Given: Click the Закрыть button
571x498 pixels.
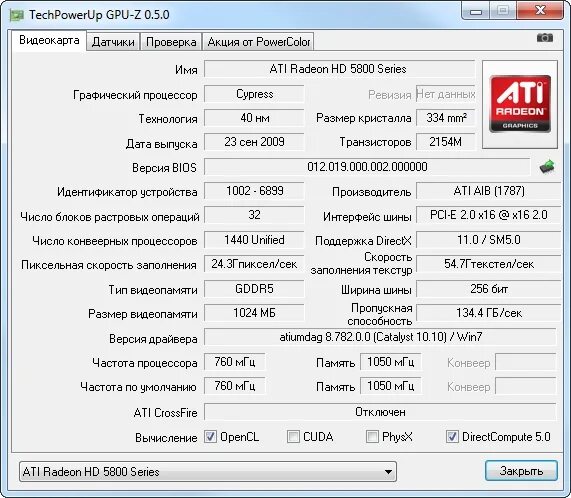Looking at the screenshot, I should [x=521, y=471].
